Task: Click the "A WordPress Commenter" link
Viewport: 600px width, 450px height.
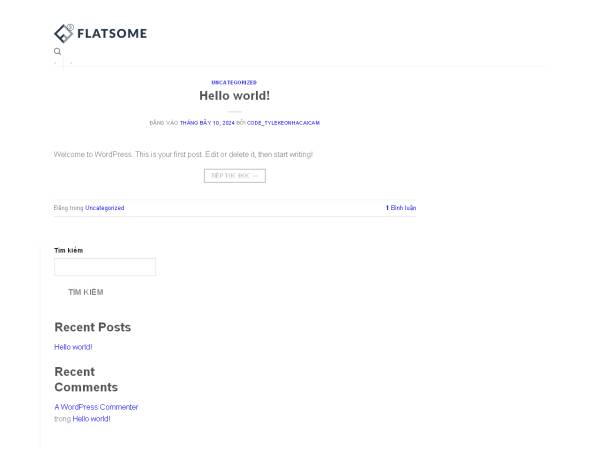Action: tap(96, 407)
